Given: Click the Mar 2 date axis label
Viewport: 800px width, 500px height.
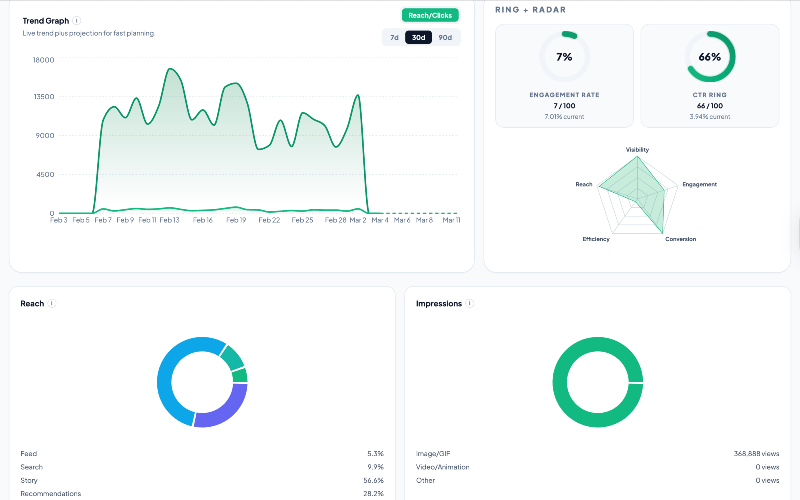Looking at the screenshot, I should [358, 220].
